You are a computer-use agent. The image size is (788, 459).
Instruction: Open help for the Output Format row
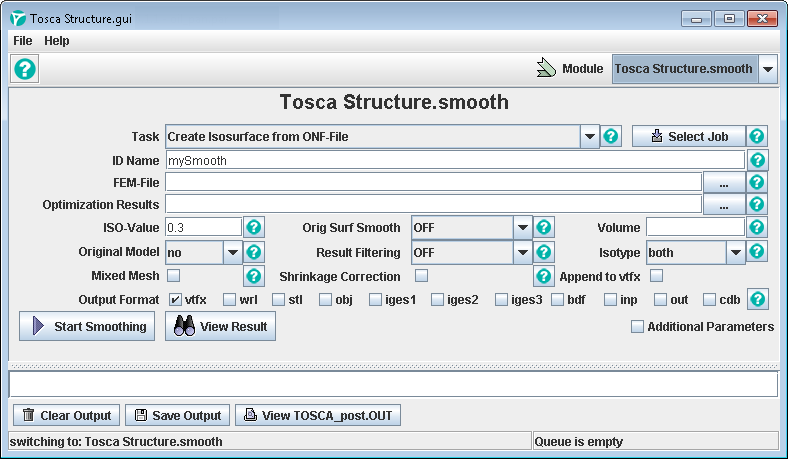coord(757,299)
